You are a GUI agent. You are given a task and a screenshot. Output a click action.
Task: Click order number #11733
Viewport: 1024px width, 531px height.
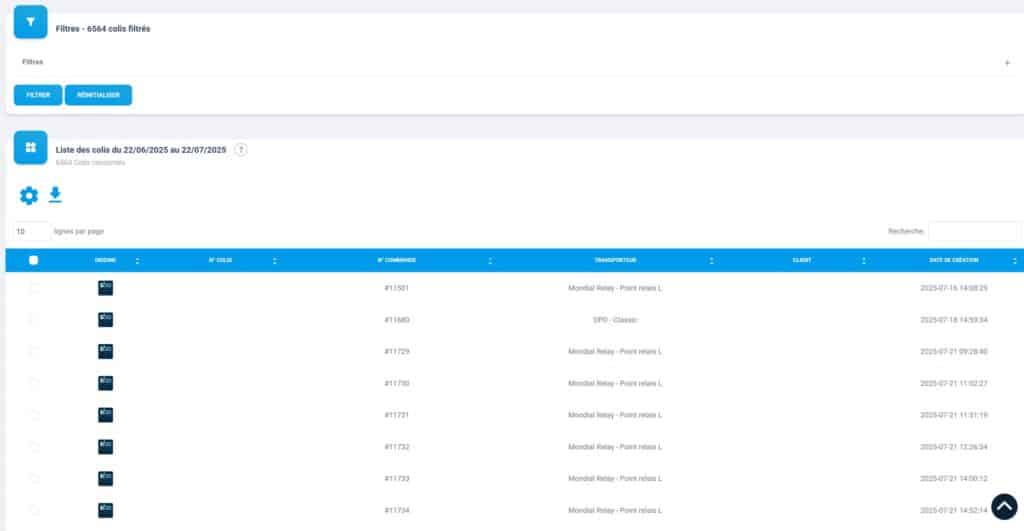[396, 478]
